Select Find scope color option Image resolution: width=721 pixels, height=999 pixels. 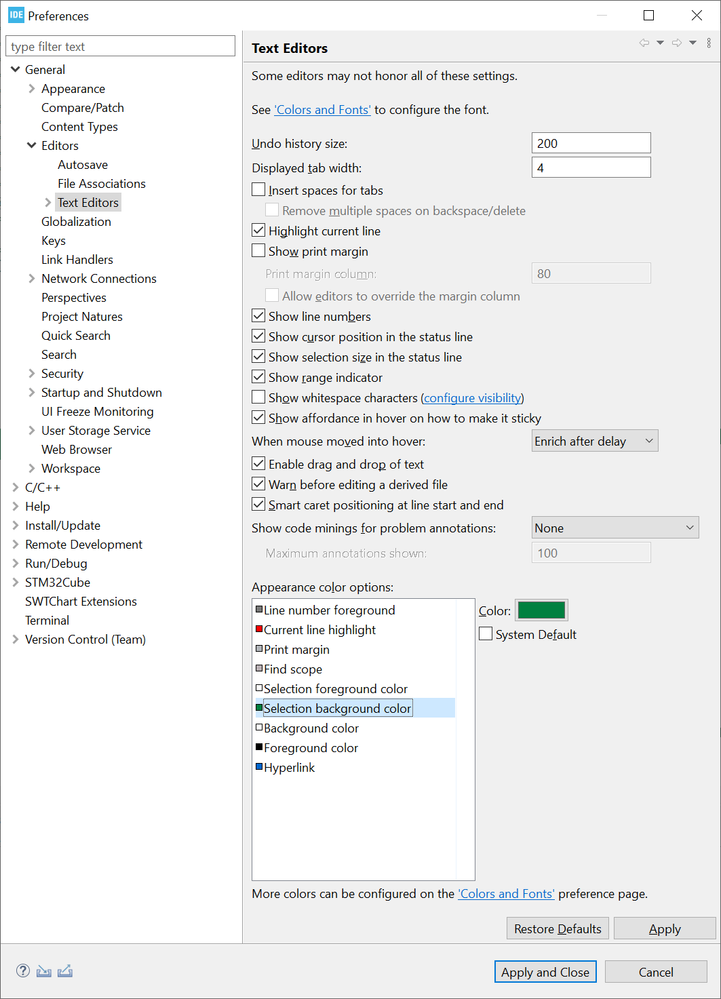click(292, 669)
